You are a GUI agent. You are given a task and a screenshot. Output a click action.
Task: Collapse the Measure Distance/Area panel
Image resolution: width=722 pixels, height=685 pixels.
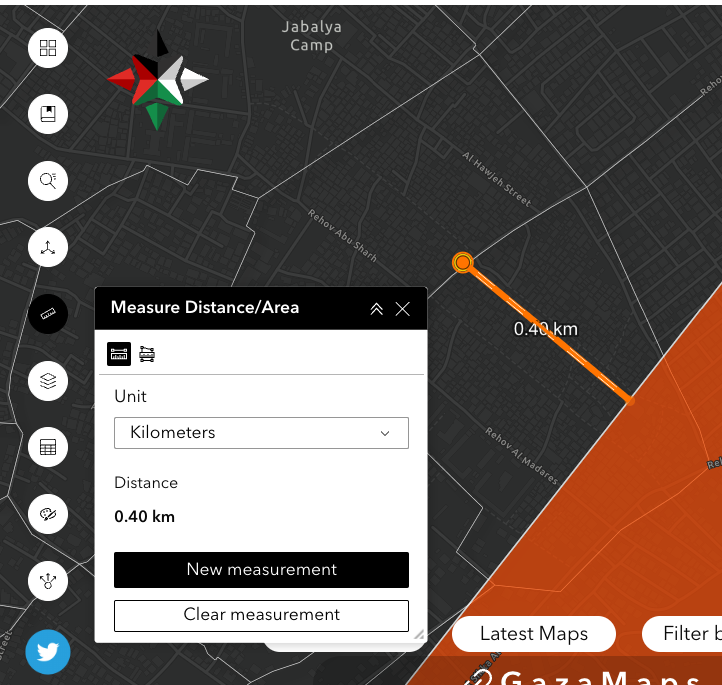(376, 309)
